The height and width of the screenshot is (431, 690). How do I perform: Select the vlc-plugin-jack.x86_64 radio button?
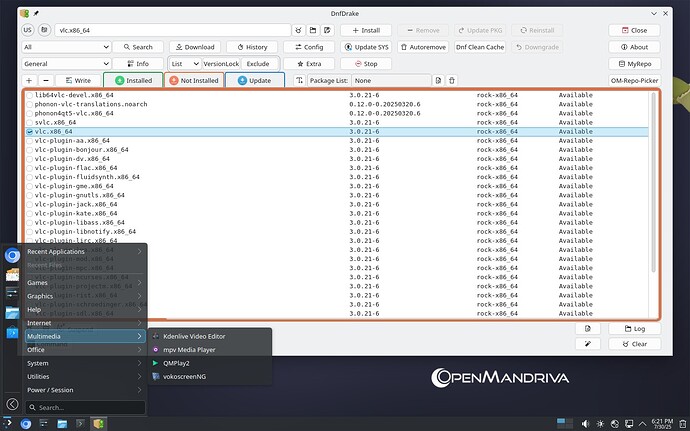pos(29,204)
